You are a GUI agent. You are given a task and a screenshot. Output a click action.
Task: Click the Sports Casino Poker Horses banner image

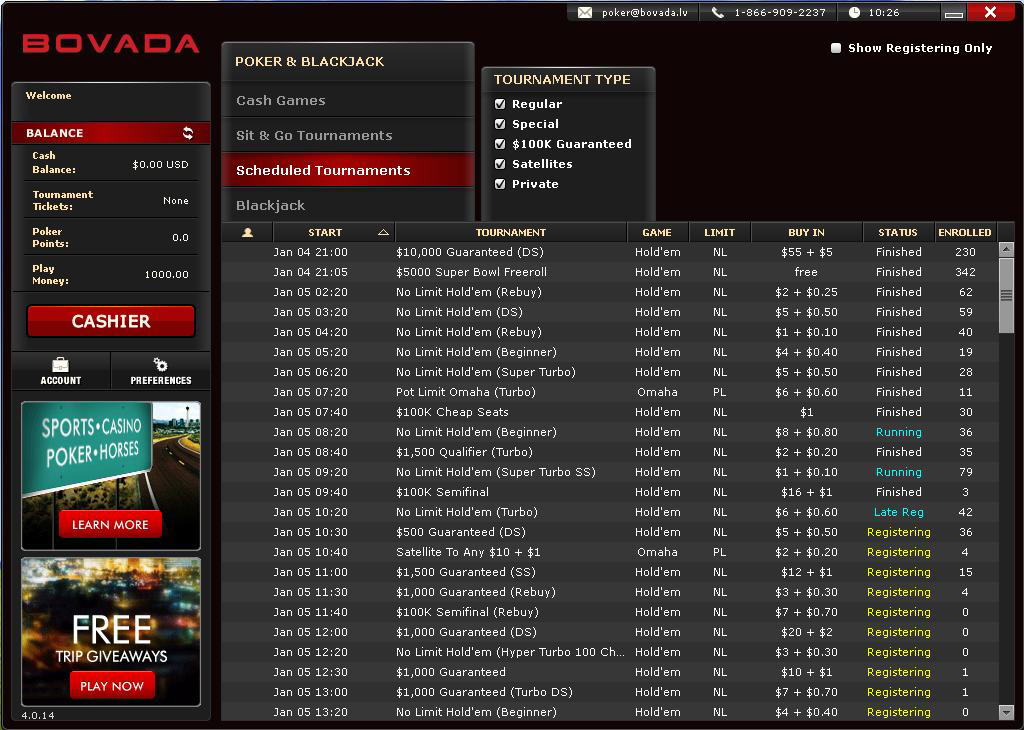(x=111, y=476)
